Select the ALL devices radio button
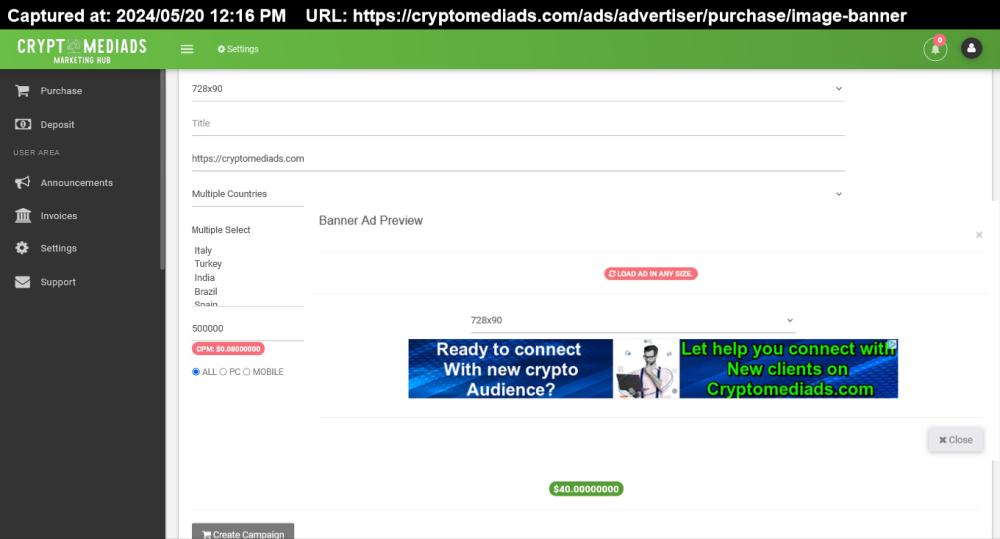The height and width of the screenshot is (539, 1000). click(196, 372)
